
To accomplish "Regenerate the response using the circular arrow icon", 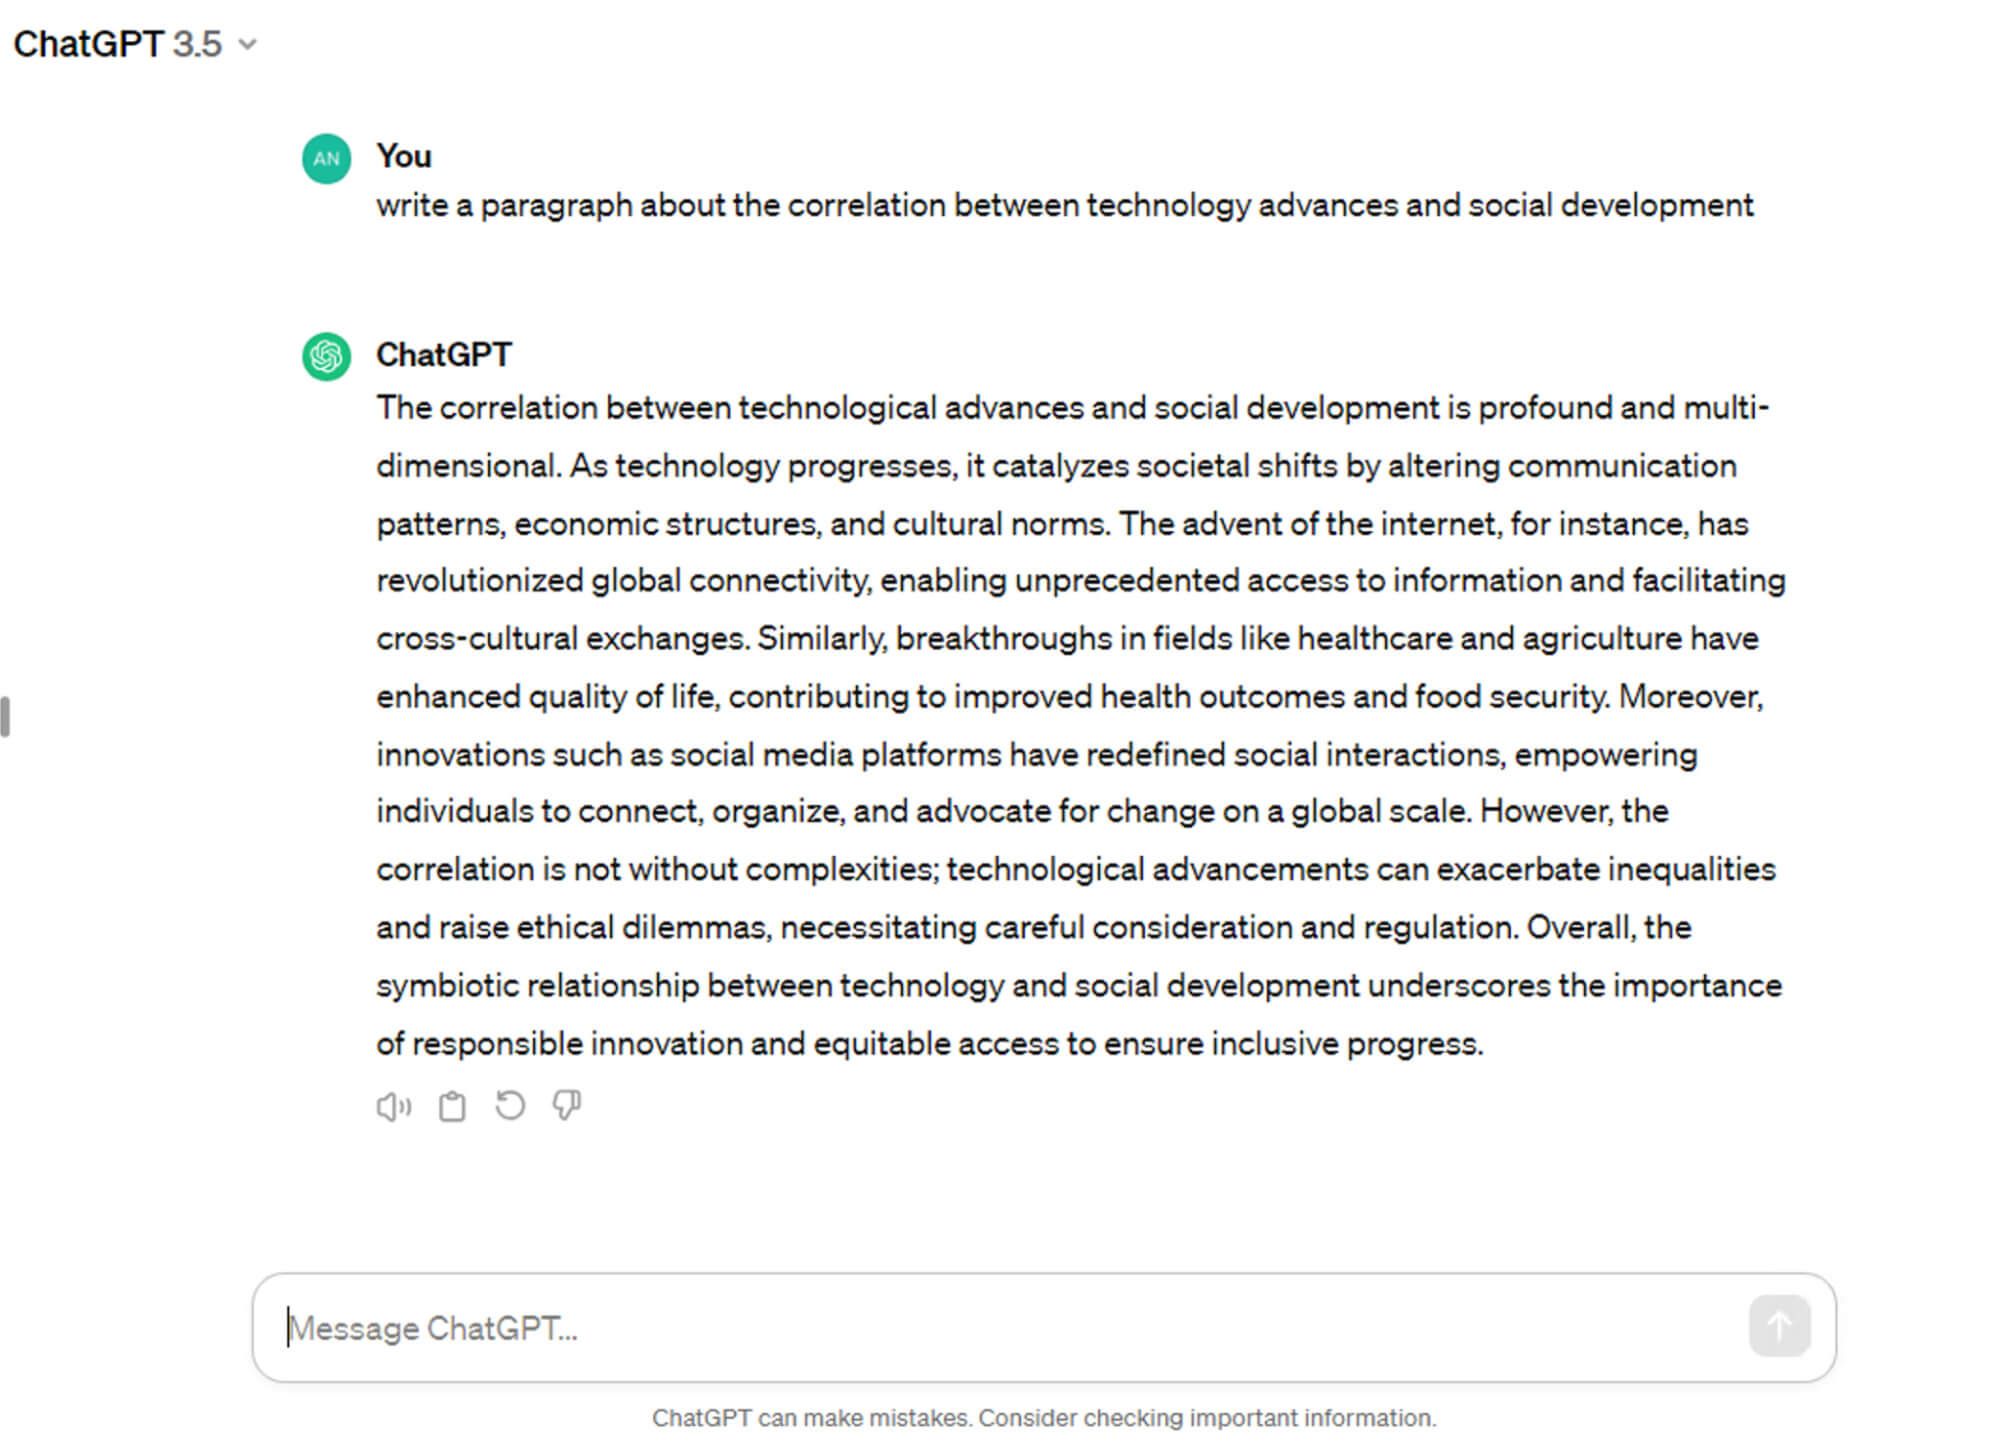I will coord(510,1106).
